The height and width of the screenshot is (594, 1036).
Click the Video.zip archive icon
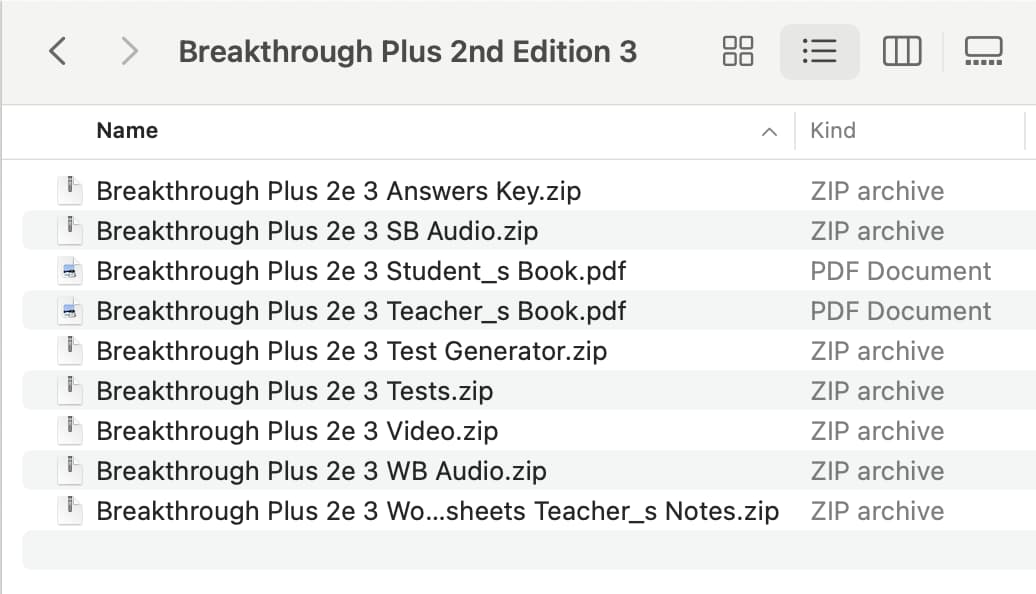pos(70,431)
